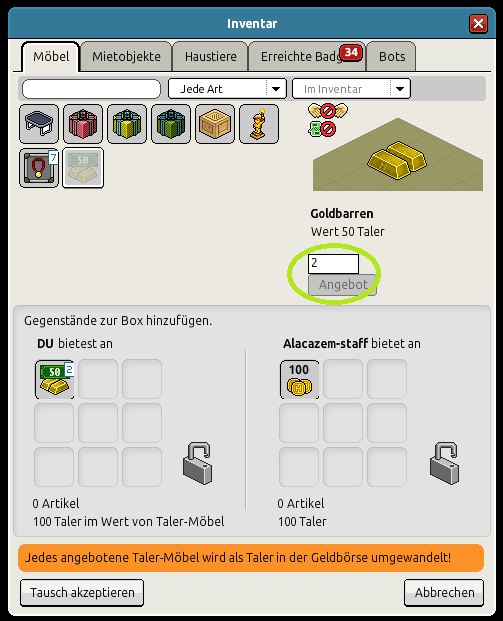The image size is (503, 621).
Task: Open the Bots tab
Action: point(392,57)
